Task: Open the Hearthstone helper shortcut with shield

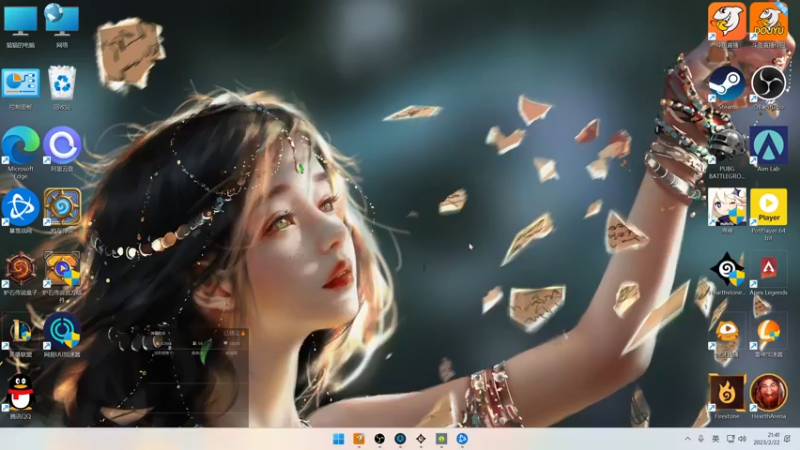Action: [x=62, y=269]
